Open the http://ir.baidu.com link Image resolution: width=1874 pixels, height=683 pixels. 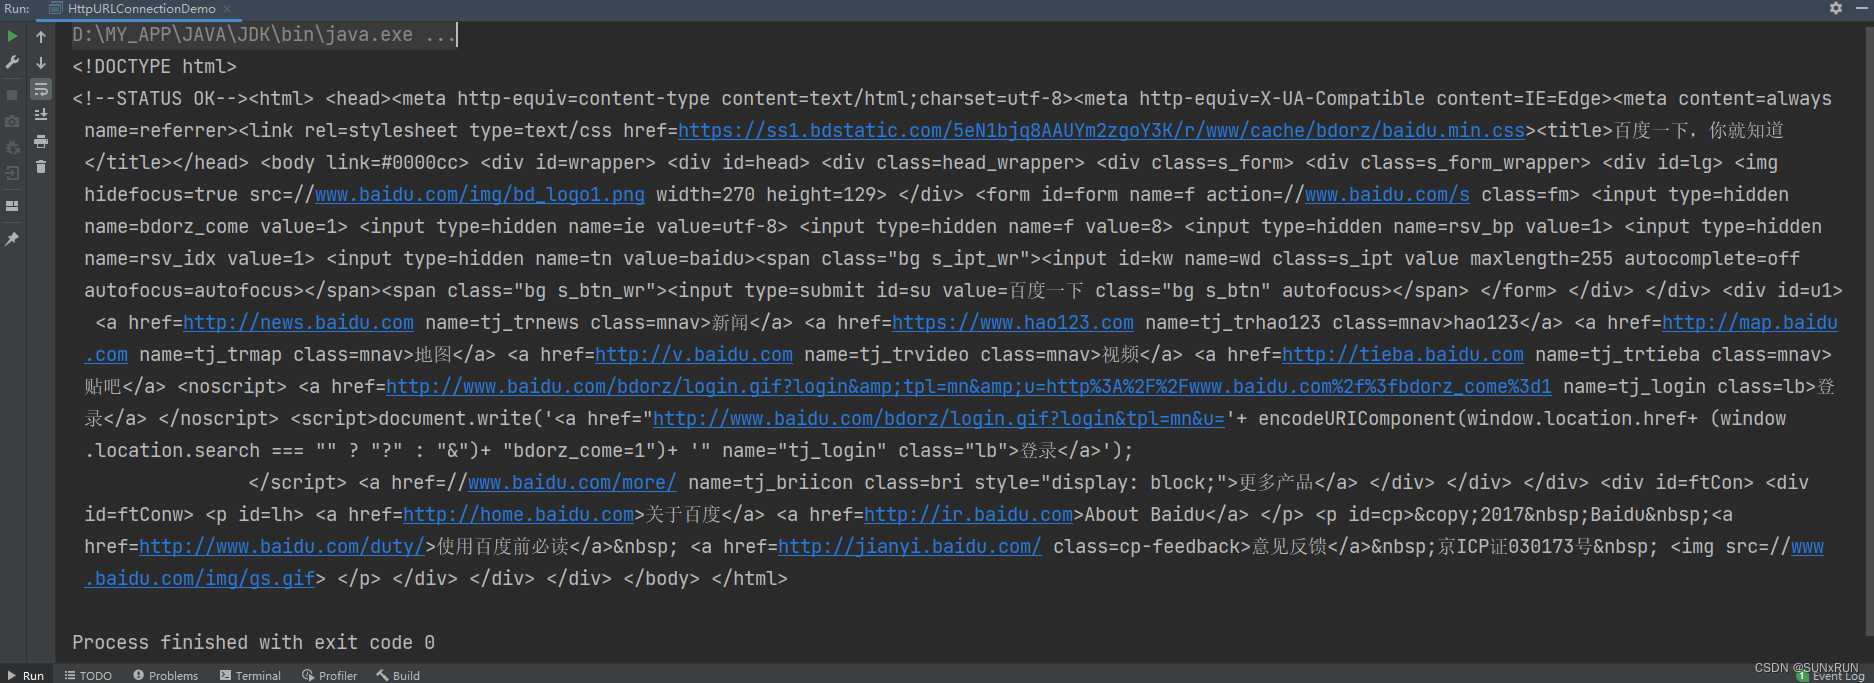coord(968,514)
